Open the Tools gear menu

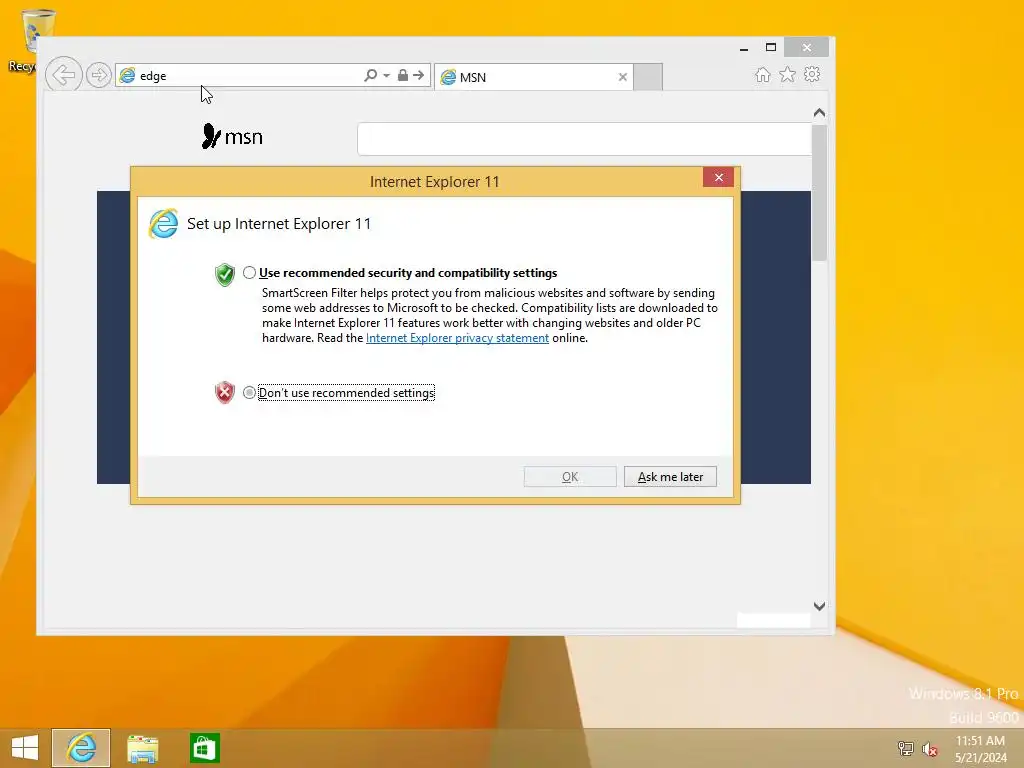point(812,74)
